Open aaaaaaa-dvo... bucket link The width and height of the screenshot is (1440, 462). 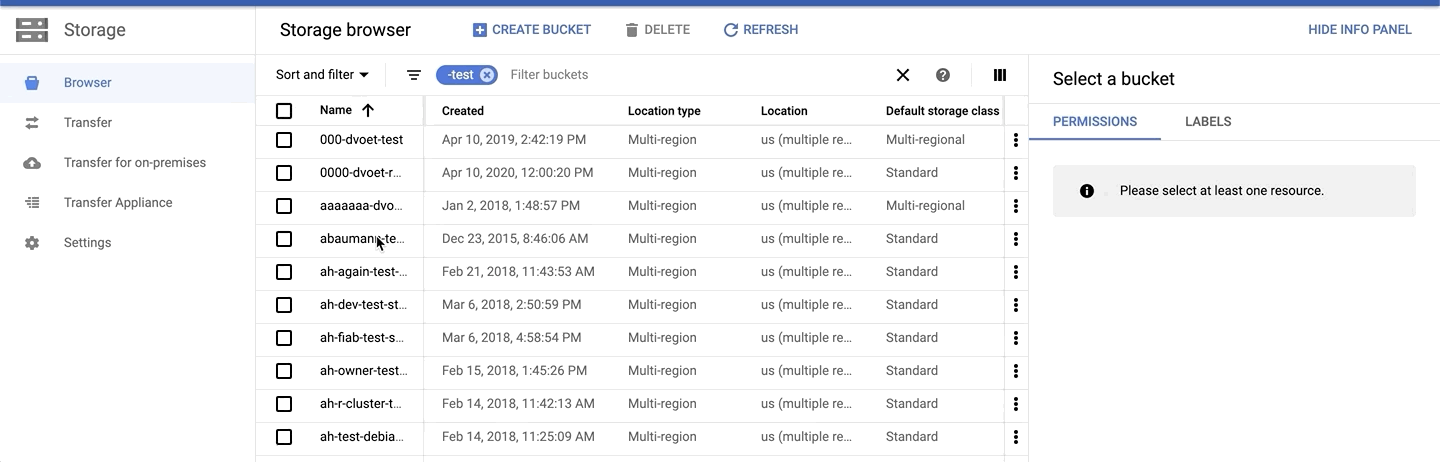(361, 206)
